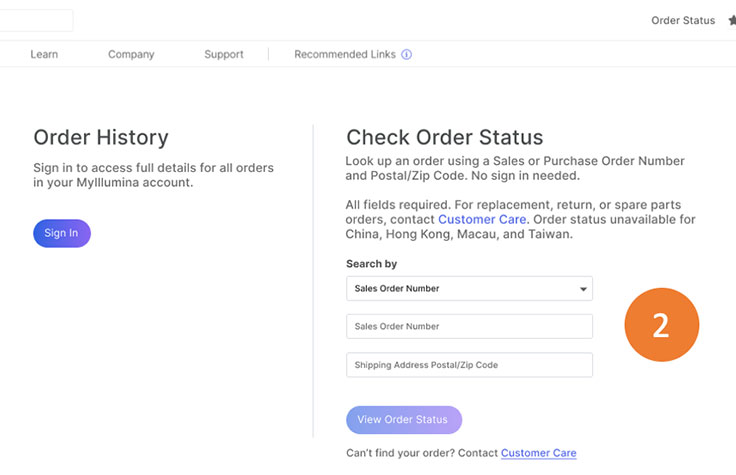Viewport: 736px width, 475px height.
Task: Click the info icon beside Recommended Links
Action: tap(407, 54)
